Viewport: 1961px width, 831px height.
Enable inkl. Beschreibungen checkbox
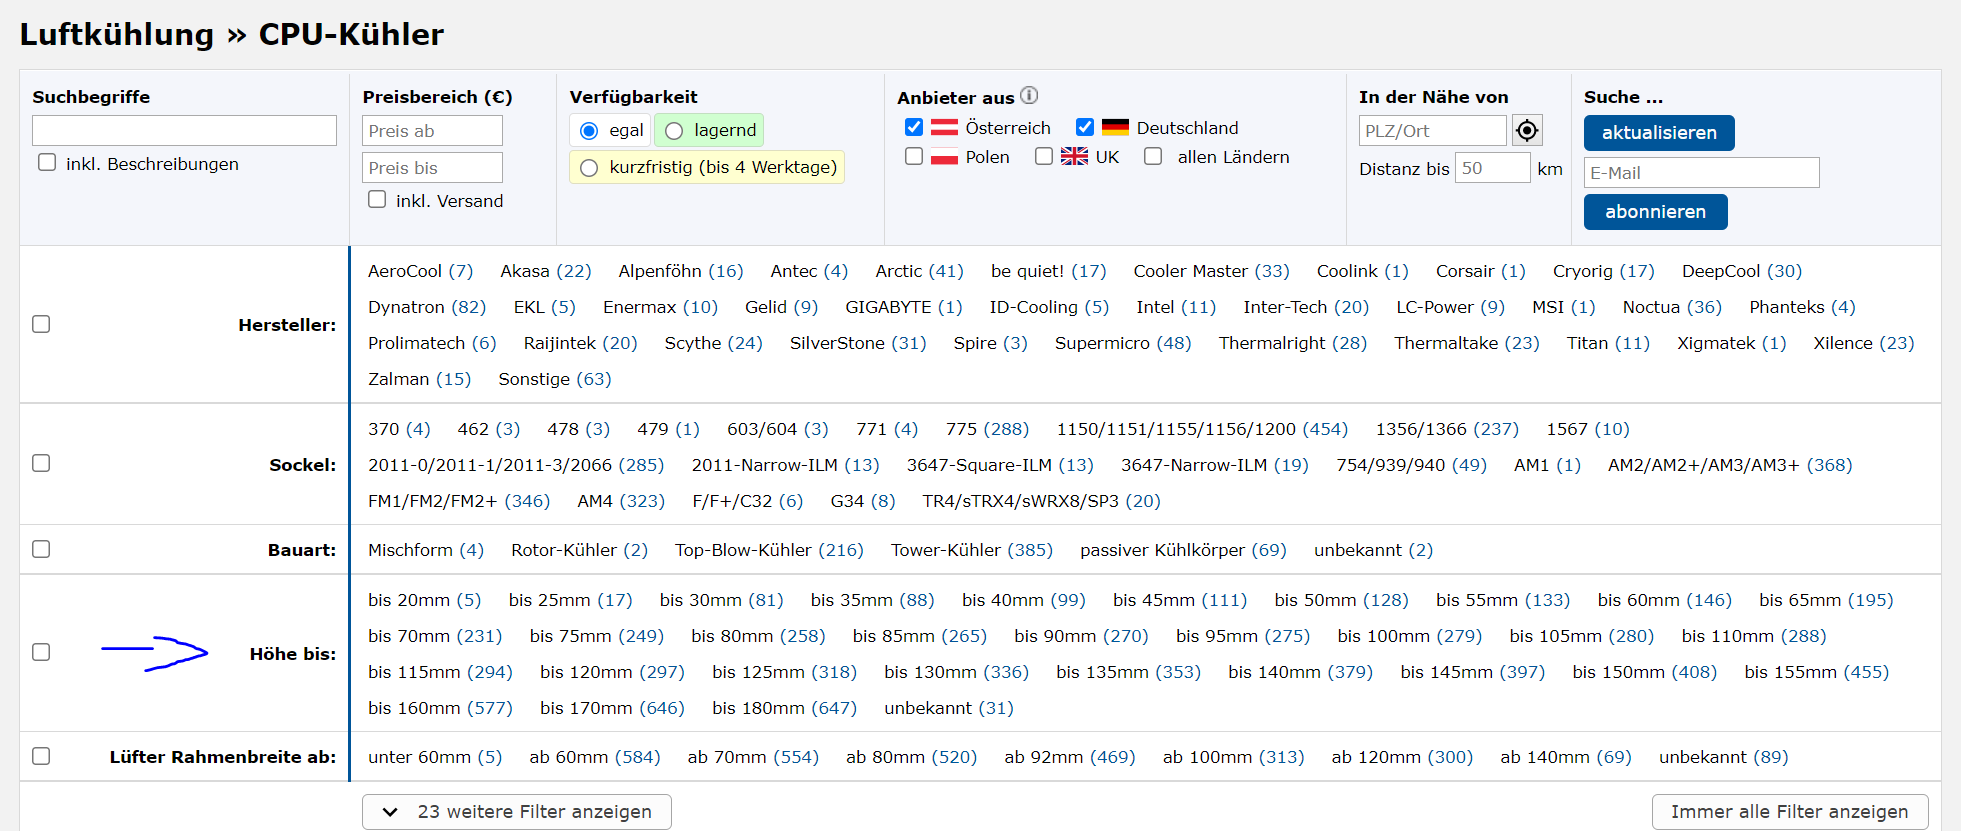click(x=47, y=162)
